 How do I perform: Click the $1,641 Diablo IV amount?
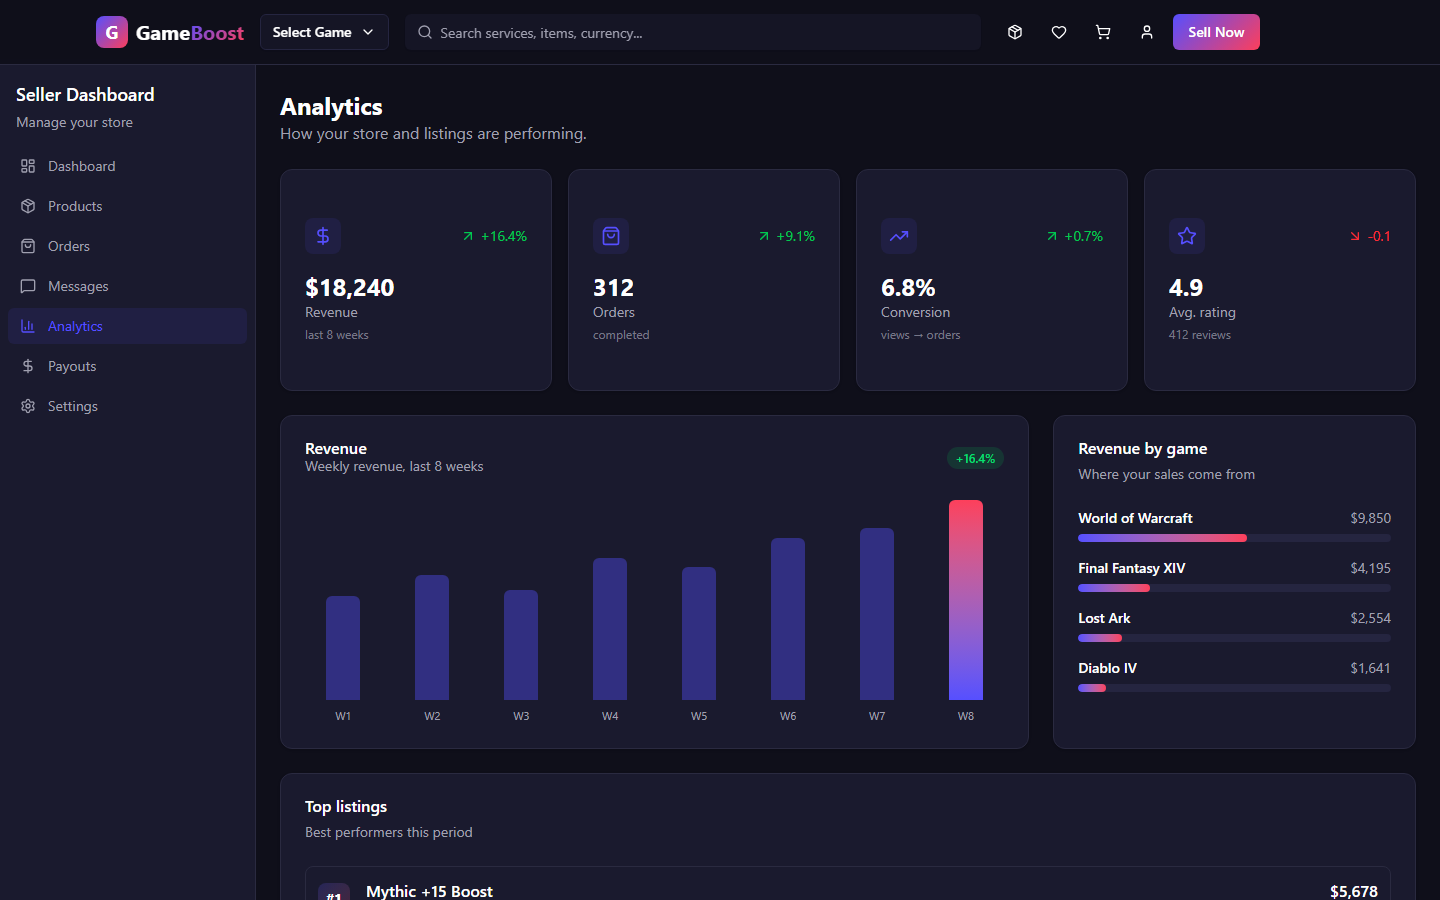[1370, 668]
